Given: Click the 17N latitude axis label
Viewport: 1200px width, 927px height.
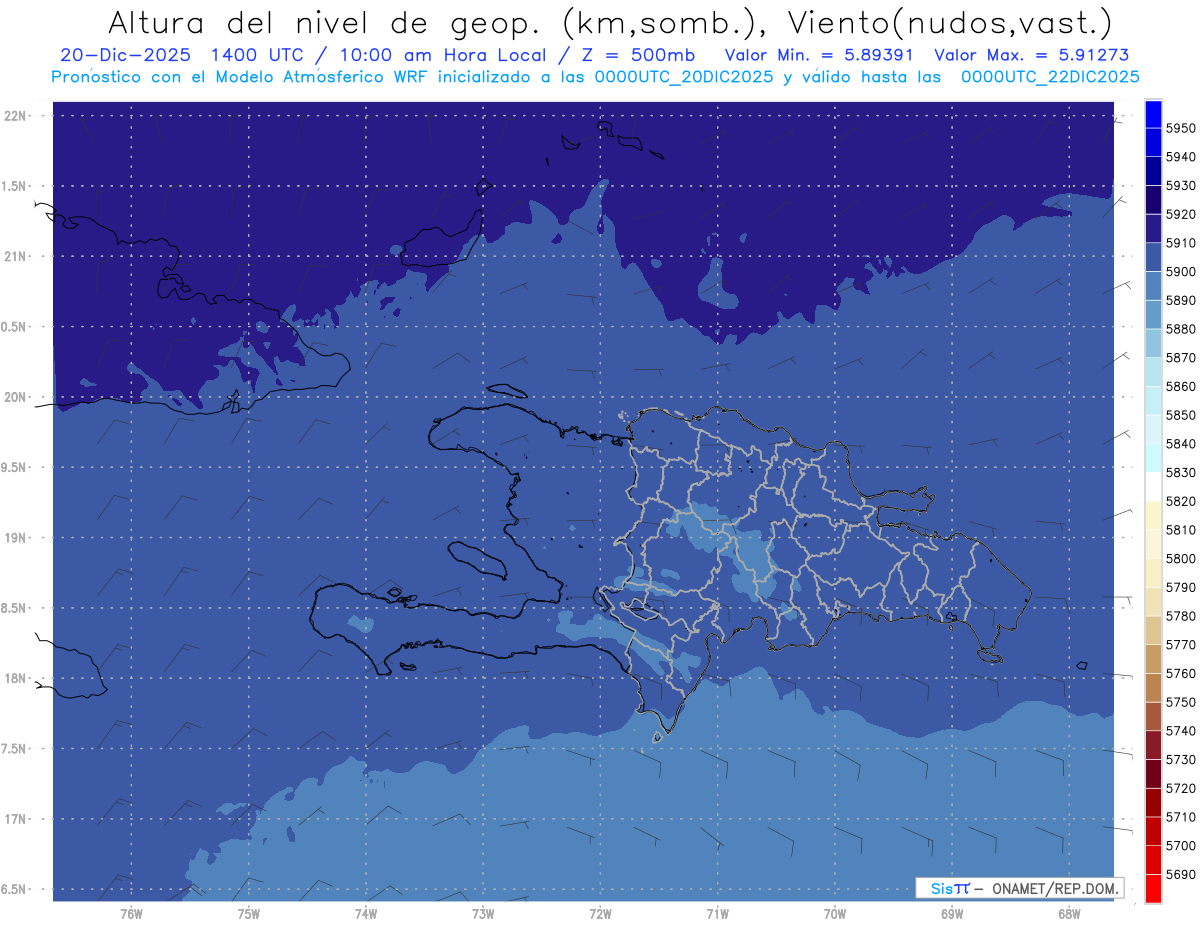Looking at the screenshot, I should point(16,819).
